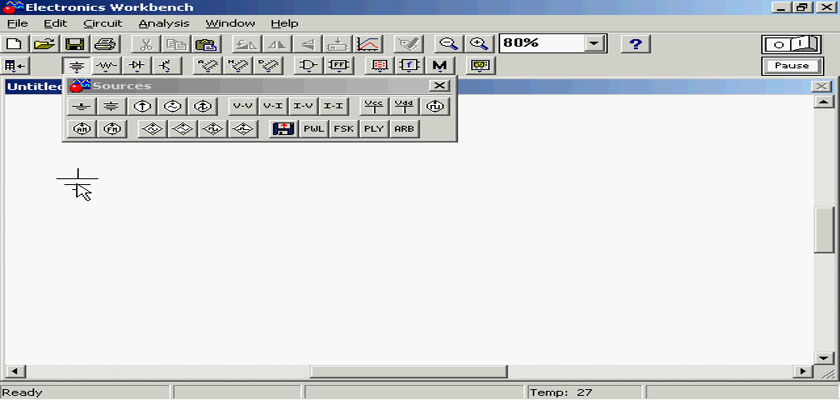The image size is (840, 400).
Task: Open the Basic components parts bin
Action: pos(107,65)
